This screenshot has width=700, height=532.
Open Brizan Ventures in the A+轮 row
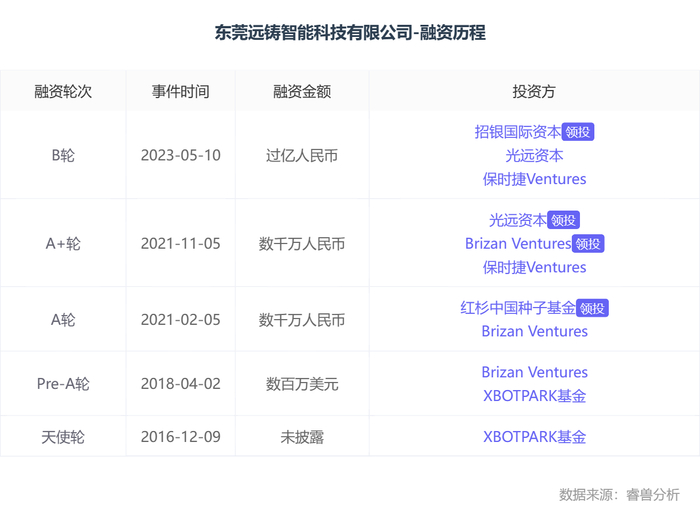point(517,244)
